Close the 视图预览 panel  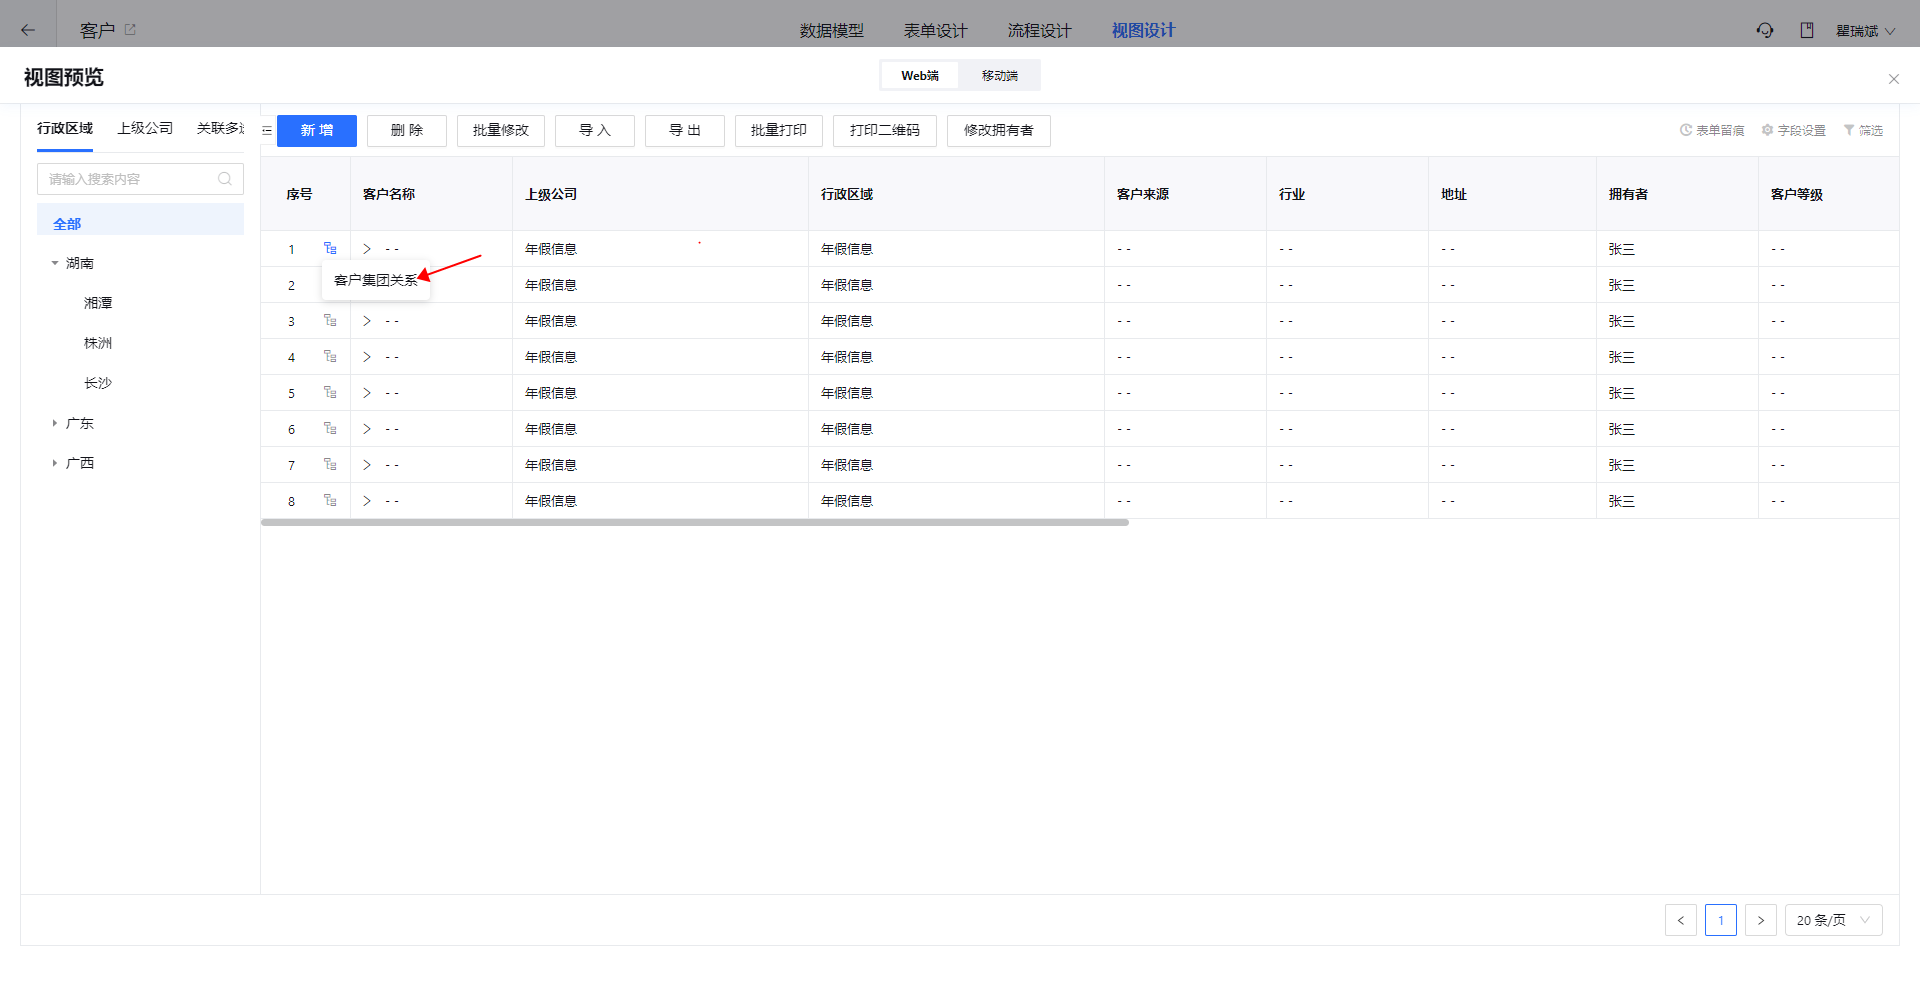pyautogui.click(x=1893, y=79)
